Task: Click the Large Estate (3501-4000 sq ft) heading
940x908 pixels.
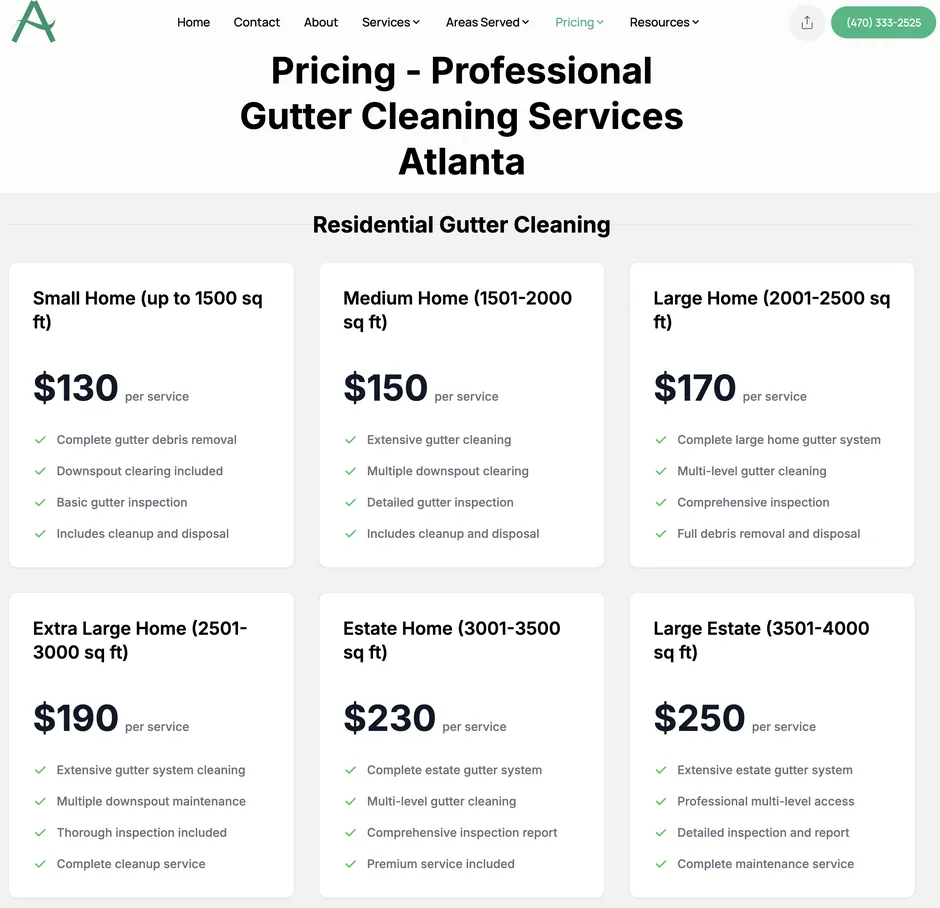Action: click(761, 640)
